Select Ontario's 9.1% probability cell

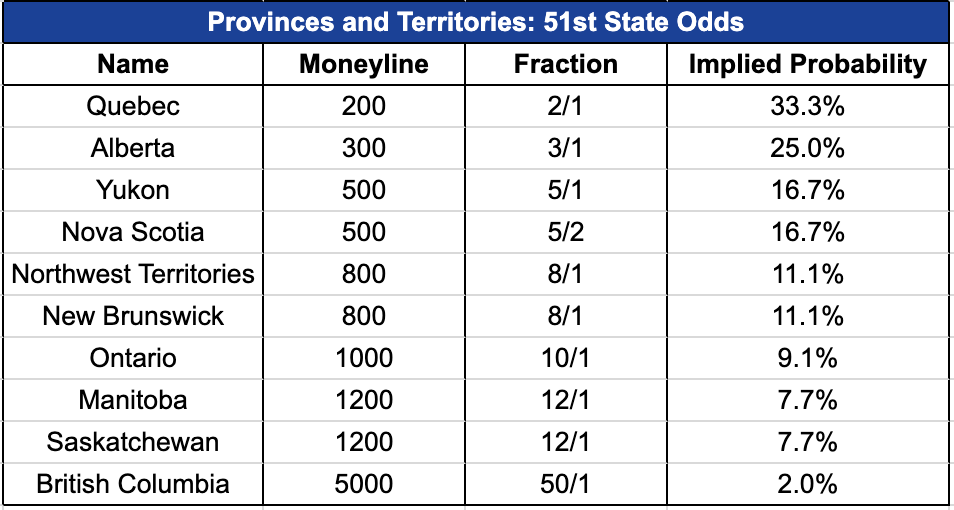click(808, 358)
